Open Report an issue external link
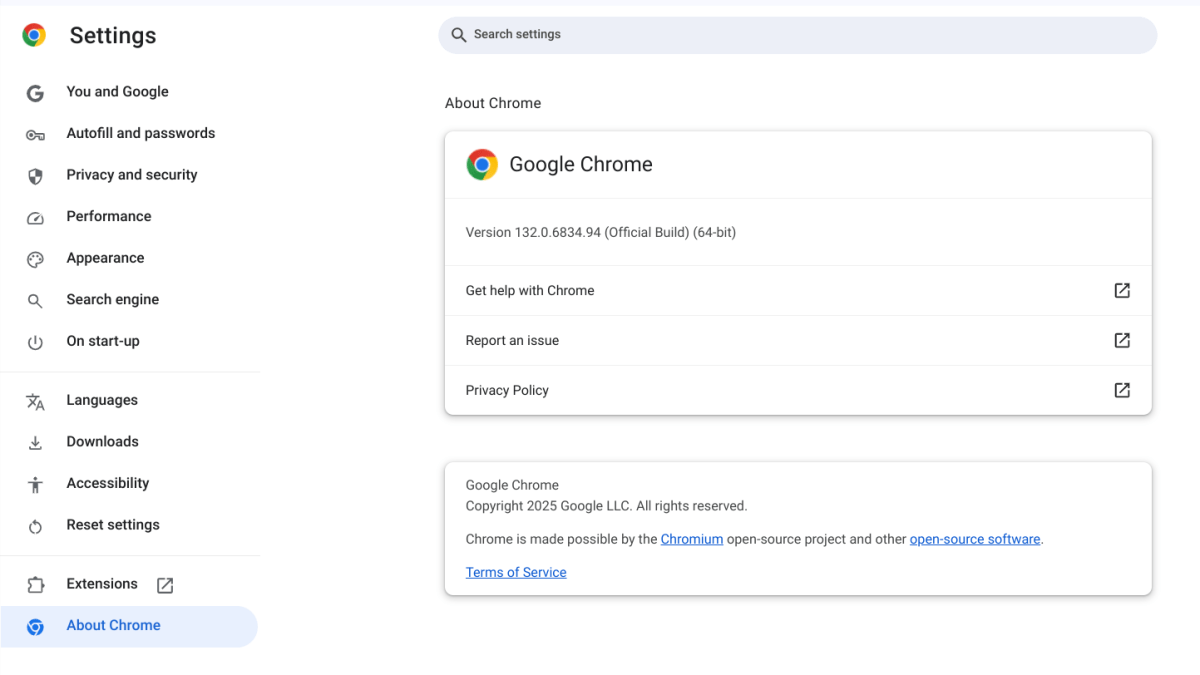This screenshot has height=675, width=1200. 1121,340
